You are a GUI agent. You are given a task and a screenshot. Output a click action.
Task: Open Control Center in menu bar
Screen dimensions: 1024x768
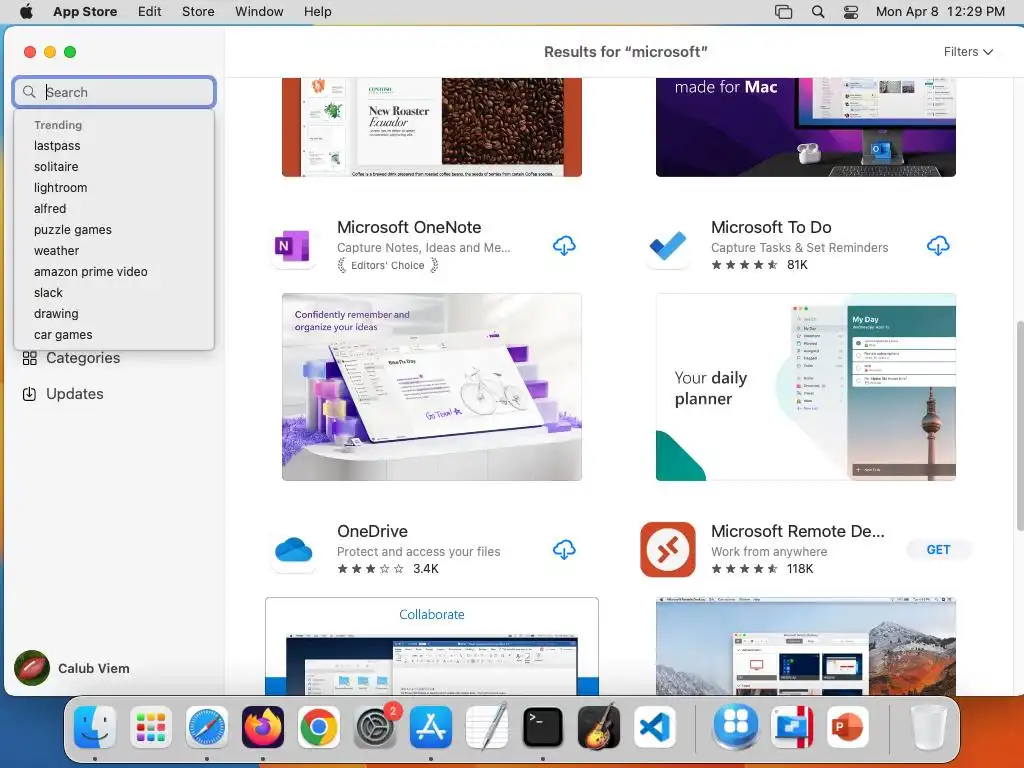coord(850,12)
